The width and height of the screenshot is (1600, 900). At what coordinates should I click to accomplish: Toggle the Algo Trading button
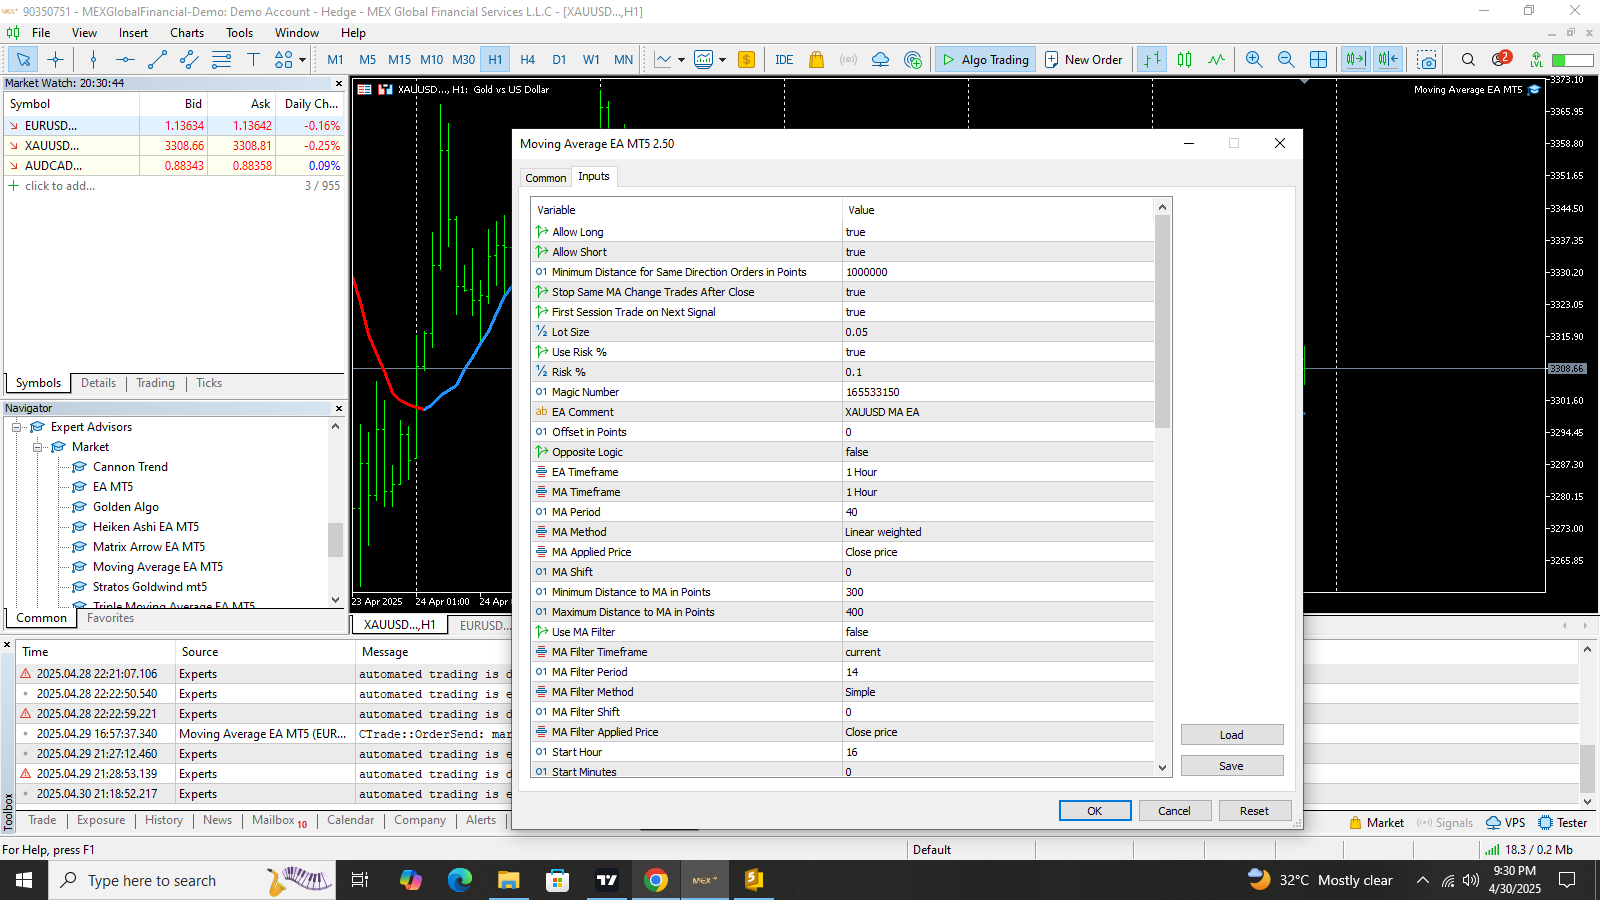tap(985, 60)
